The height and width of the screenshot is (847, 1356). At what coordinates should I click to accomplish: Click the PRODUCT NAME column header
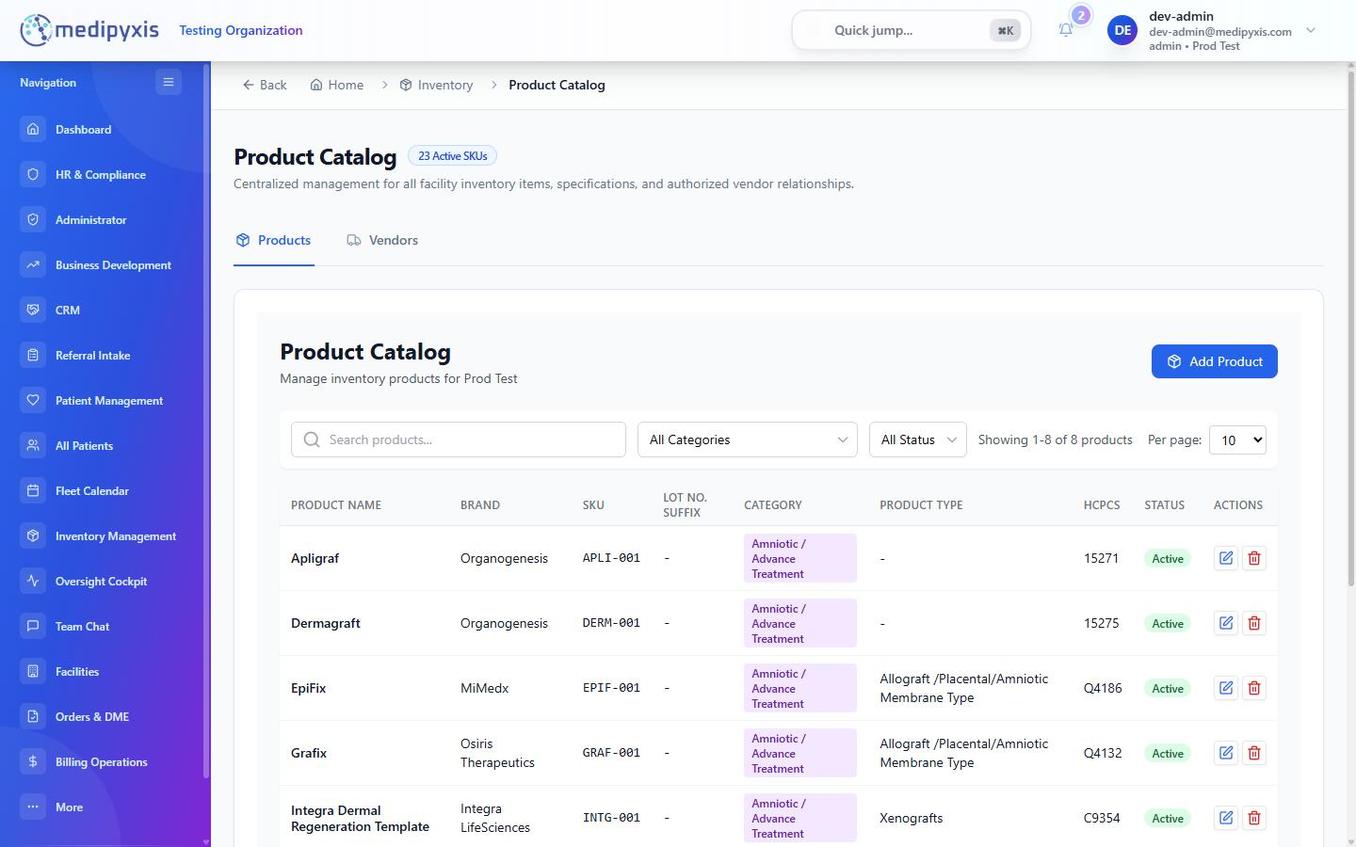click(336, 505)
